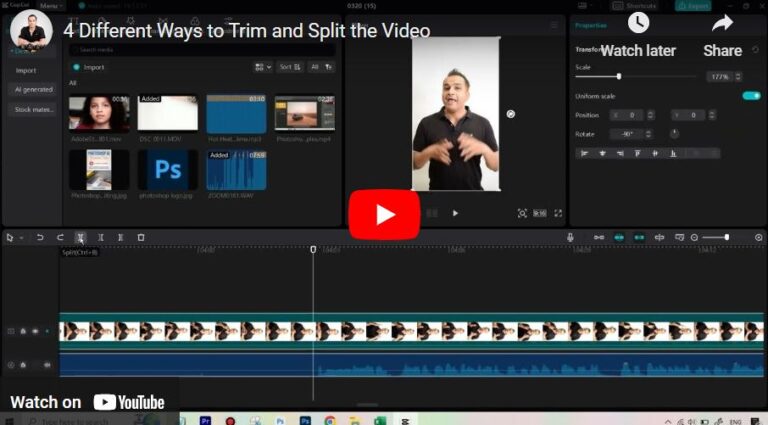Click the align left icon in Properties
Screen dimensions: 768x425
point(584,153)
